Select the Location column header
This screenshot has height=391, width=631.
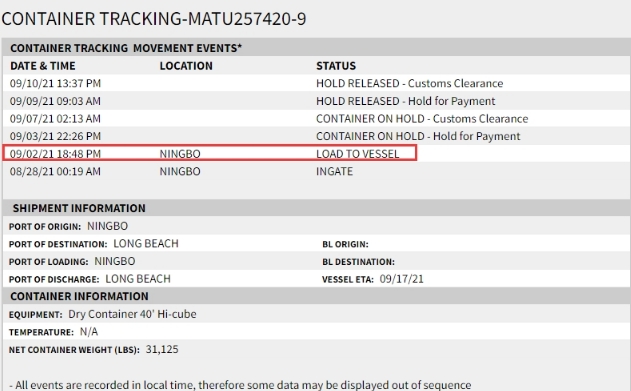(x=186, y=66)
